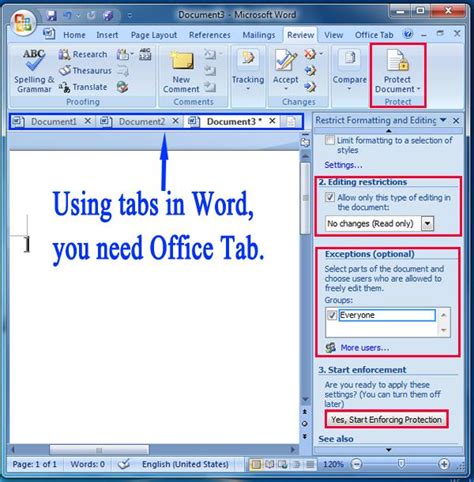
Task: Open the Home ribbon tab
Action: pos(74,35)
